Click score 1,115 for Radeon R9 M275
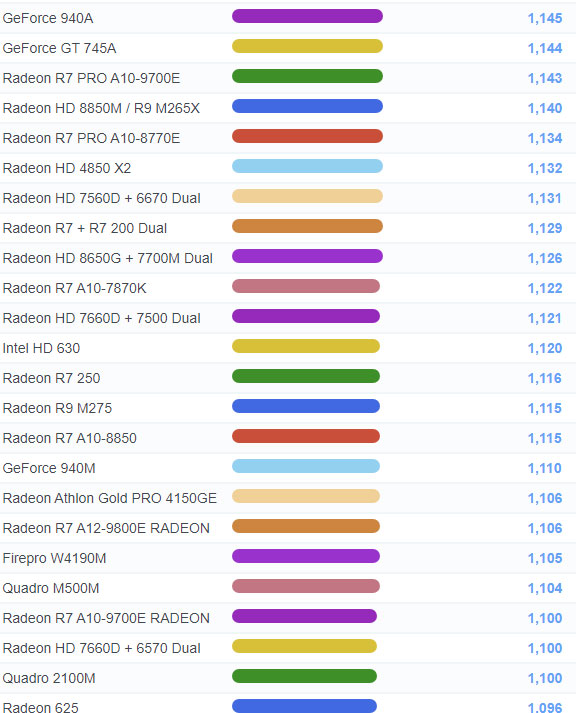This screenshot has width=576, height=713. pos(544,408)
